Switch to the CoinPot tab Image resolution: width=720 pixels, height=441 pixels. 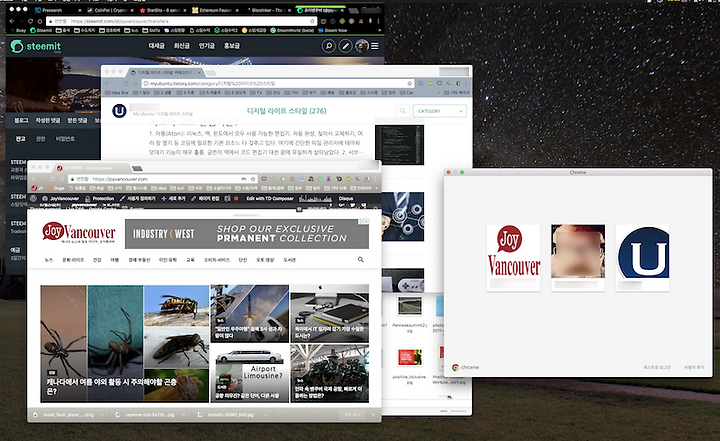click(x=110, y=10)
